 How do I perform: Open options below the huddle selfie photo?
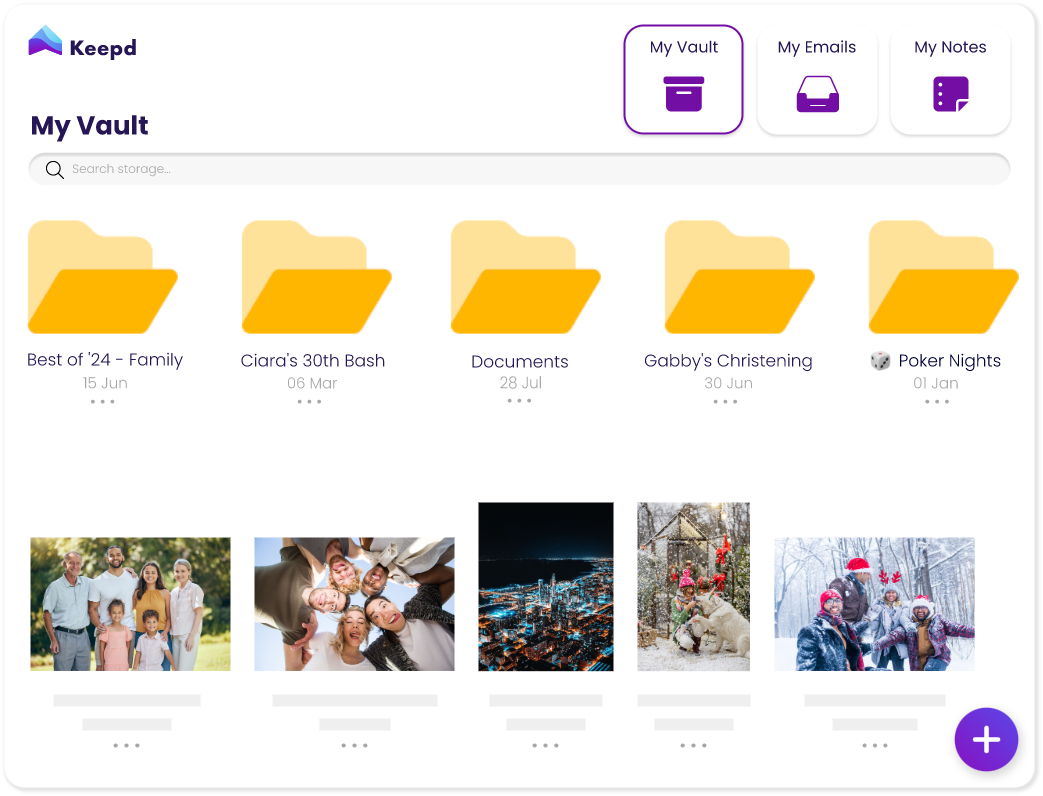click(x=354, y=745)
